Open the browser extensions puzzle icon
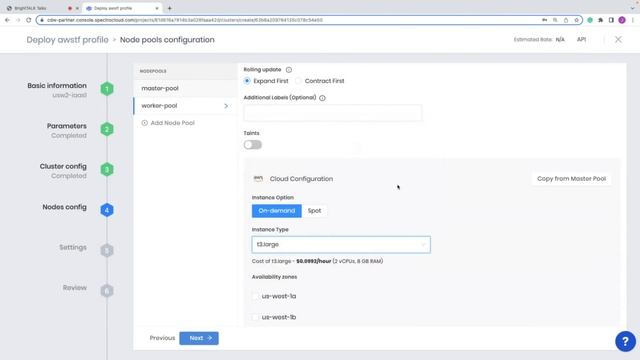This screenshot has height=360, width=640. [600, 20]
